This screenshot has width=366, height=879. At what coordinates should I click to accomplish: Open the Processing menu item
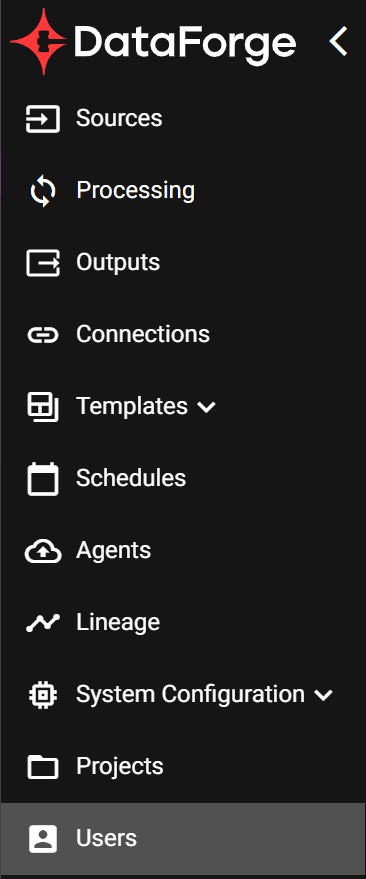[x=183, y=191]
